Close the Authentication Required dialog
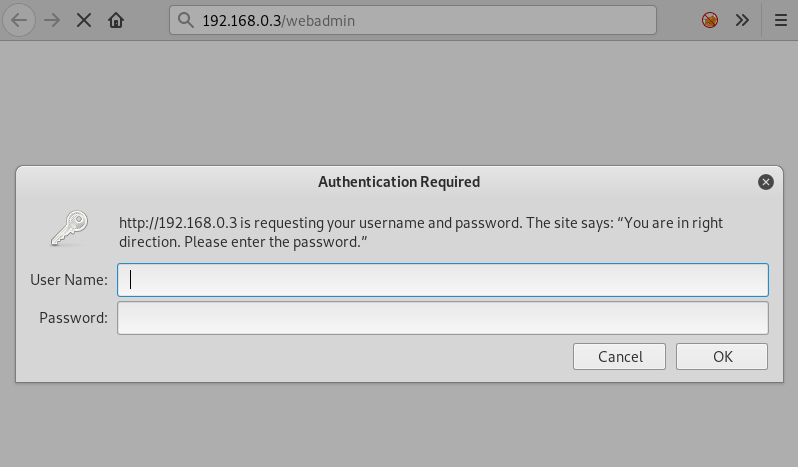 766,182
